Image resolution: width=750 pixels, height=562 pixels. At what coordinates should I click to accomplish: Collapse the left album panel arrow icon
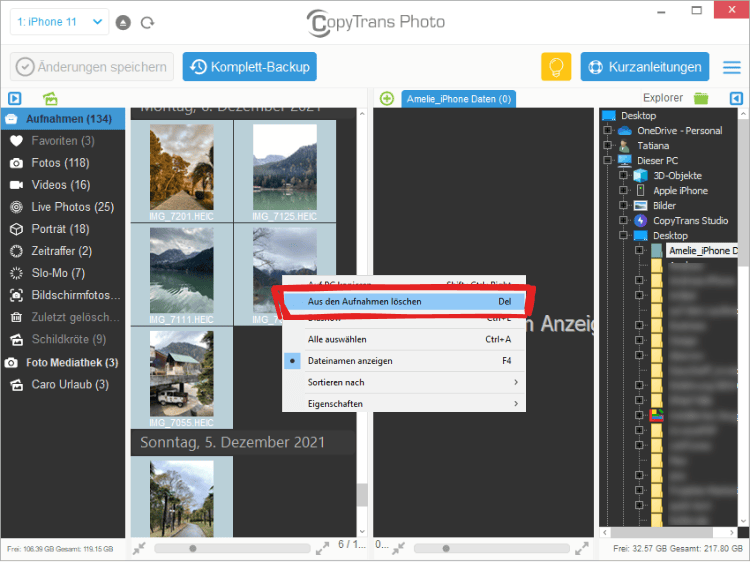pyautogui.click(x=15, y=99)
